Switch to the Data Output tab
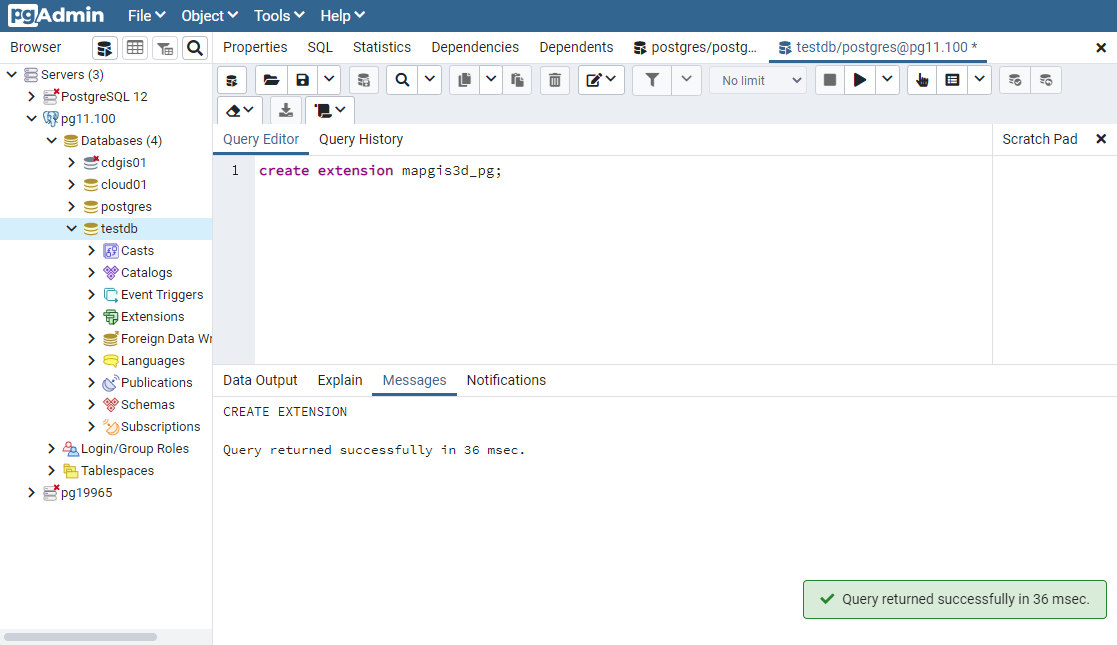 point(260,380)
